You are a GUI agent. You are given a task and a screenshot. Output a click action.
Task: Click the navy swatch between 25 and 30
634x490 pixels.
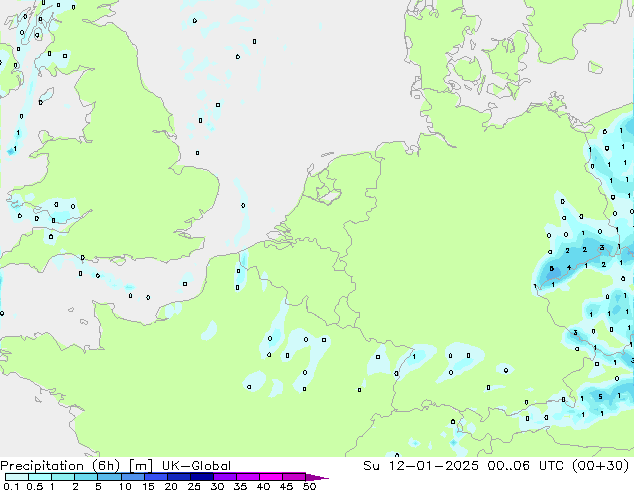point(202,477)
